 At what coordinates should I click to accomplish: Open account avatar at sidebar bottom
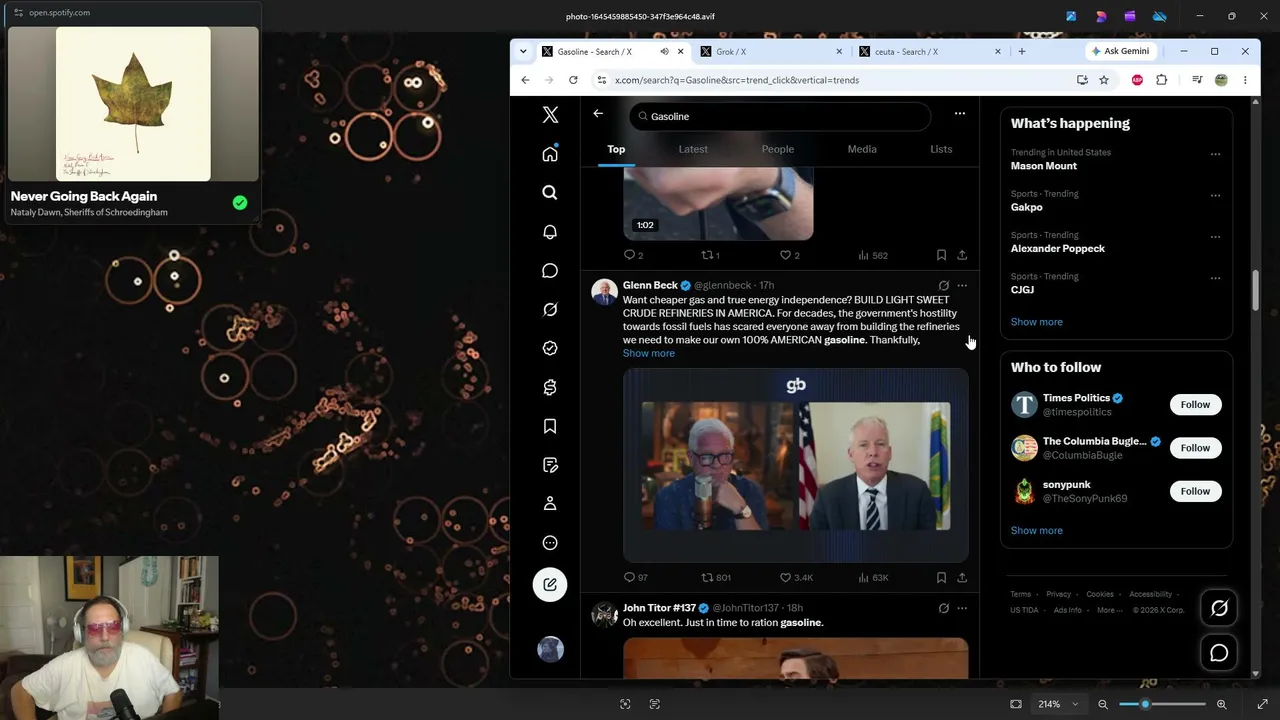tap(550, 649)
